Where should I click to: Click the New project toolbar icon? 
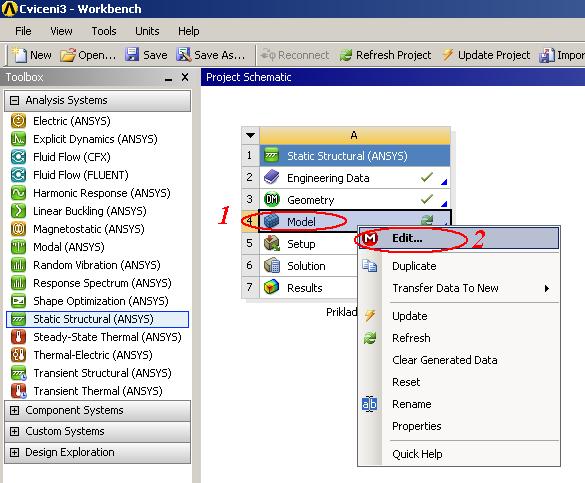[x=19, y=55]
